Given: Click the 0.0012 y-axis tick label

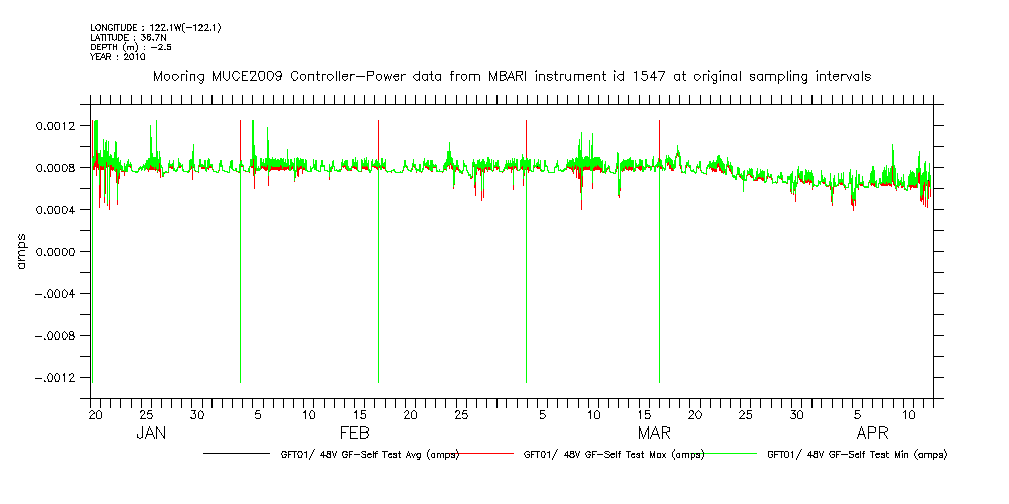Looking at the screenshot, I should coord(58,126).
